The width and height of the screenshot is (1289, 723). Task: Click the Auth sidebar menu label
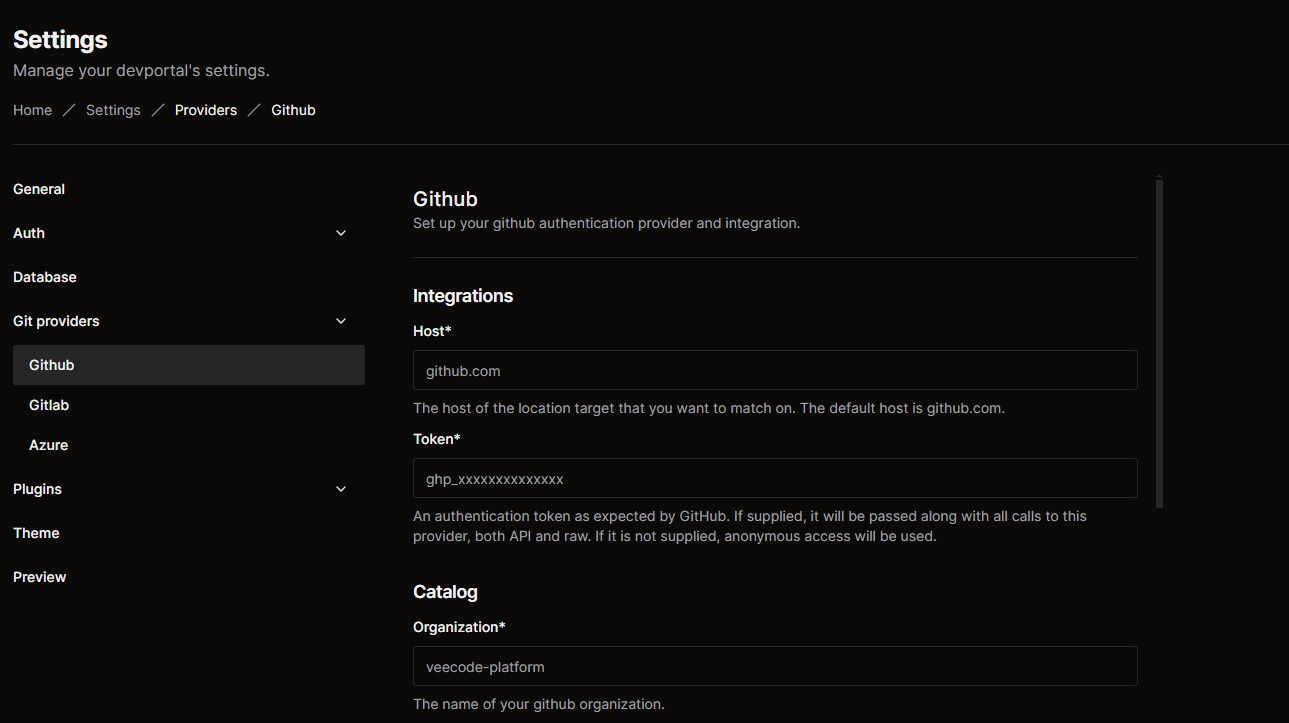coord(29,233)
